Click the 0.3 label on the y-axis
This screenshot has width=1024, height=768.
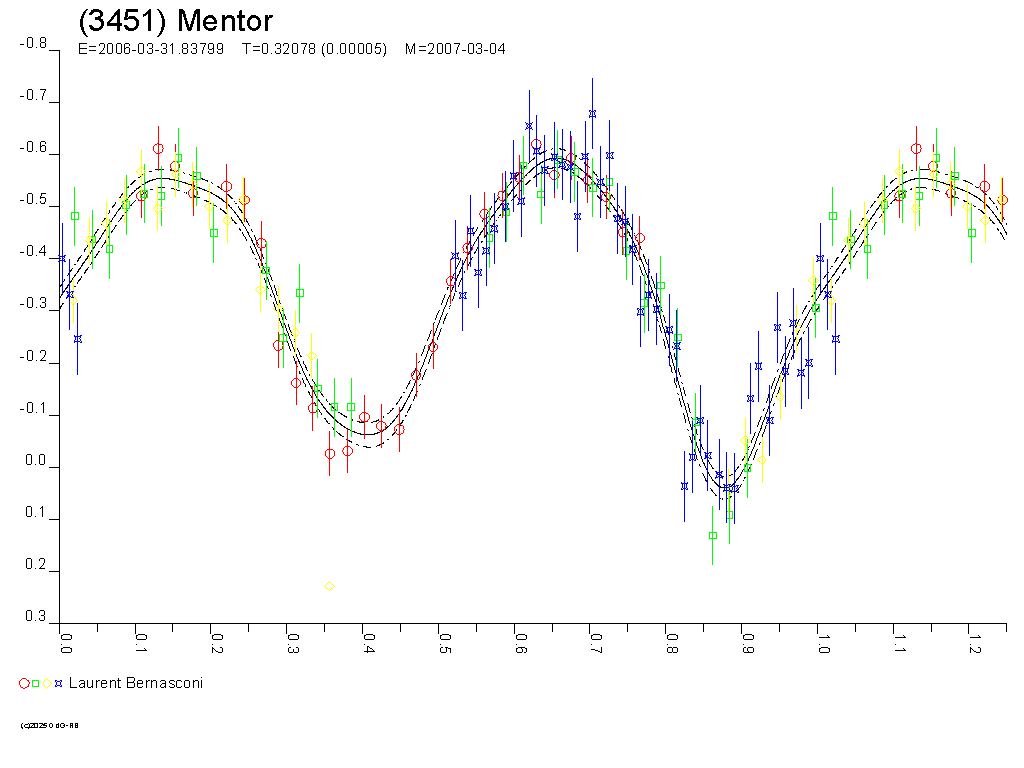(x=37, y=616)
